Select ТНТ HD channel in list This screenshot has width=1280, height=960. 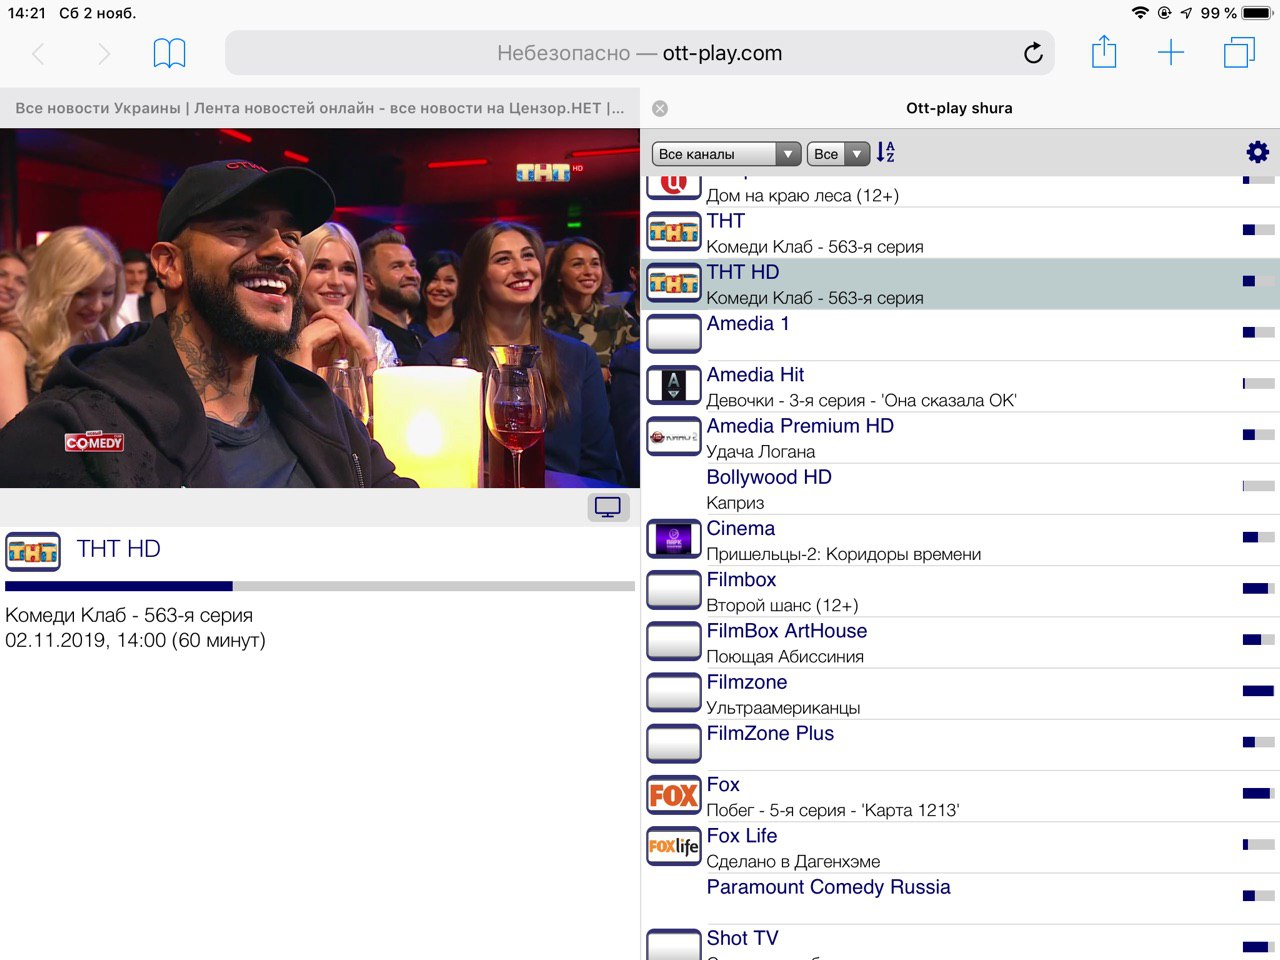tap(960, 284)
